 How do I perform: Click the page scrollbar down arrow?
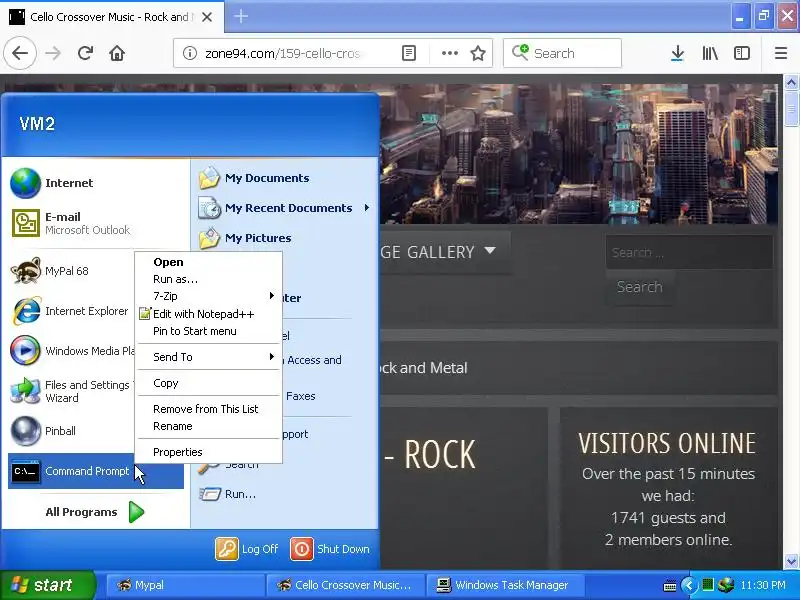791,561
